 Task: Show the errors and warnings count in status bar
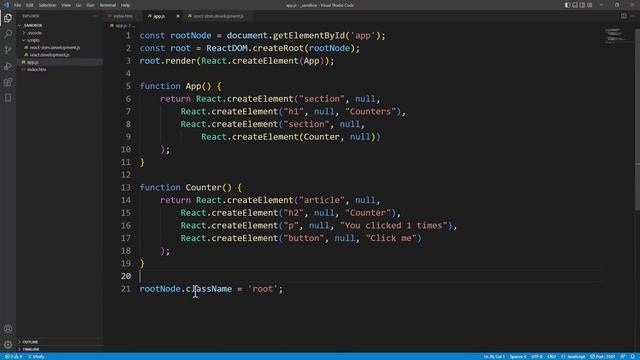click(13, 356)
